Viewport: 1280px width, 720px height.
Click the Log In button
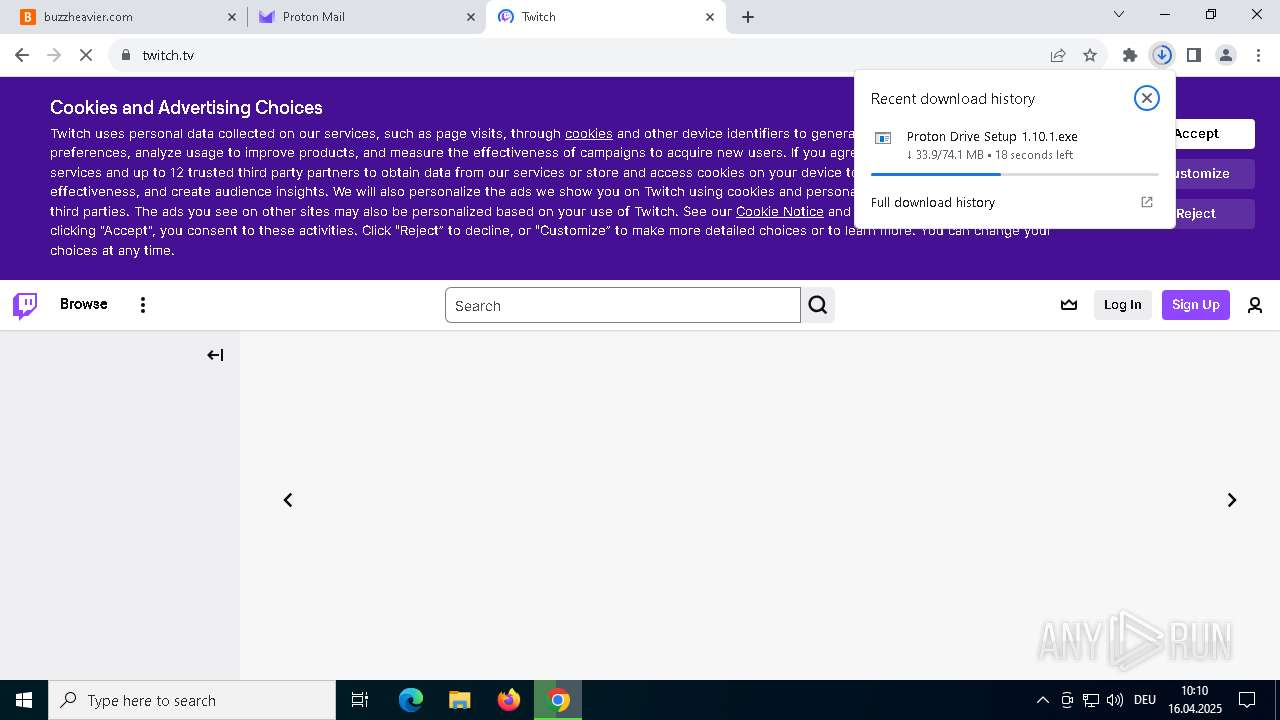click(x=1122, y=305)
